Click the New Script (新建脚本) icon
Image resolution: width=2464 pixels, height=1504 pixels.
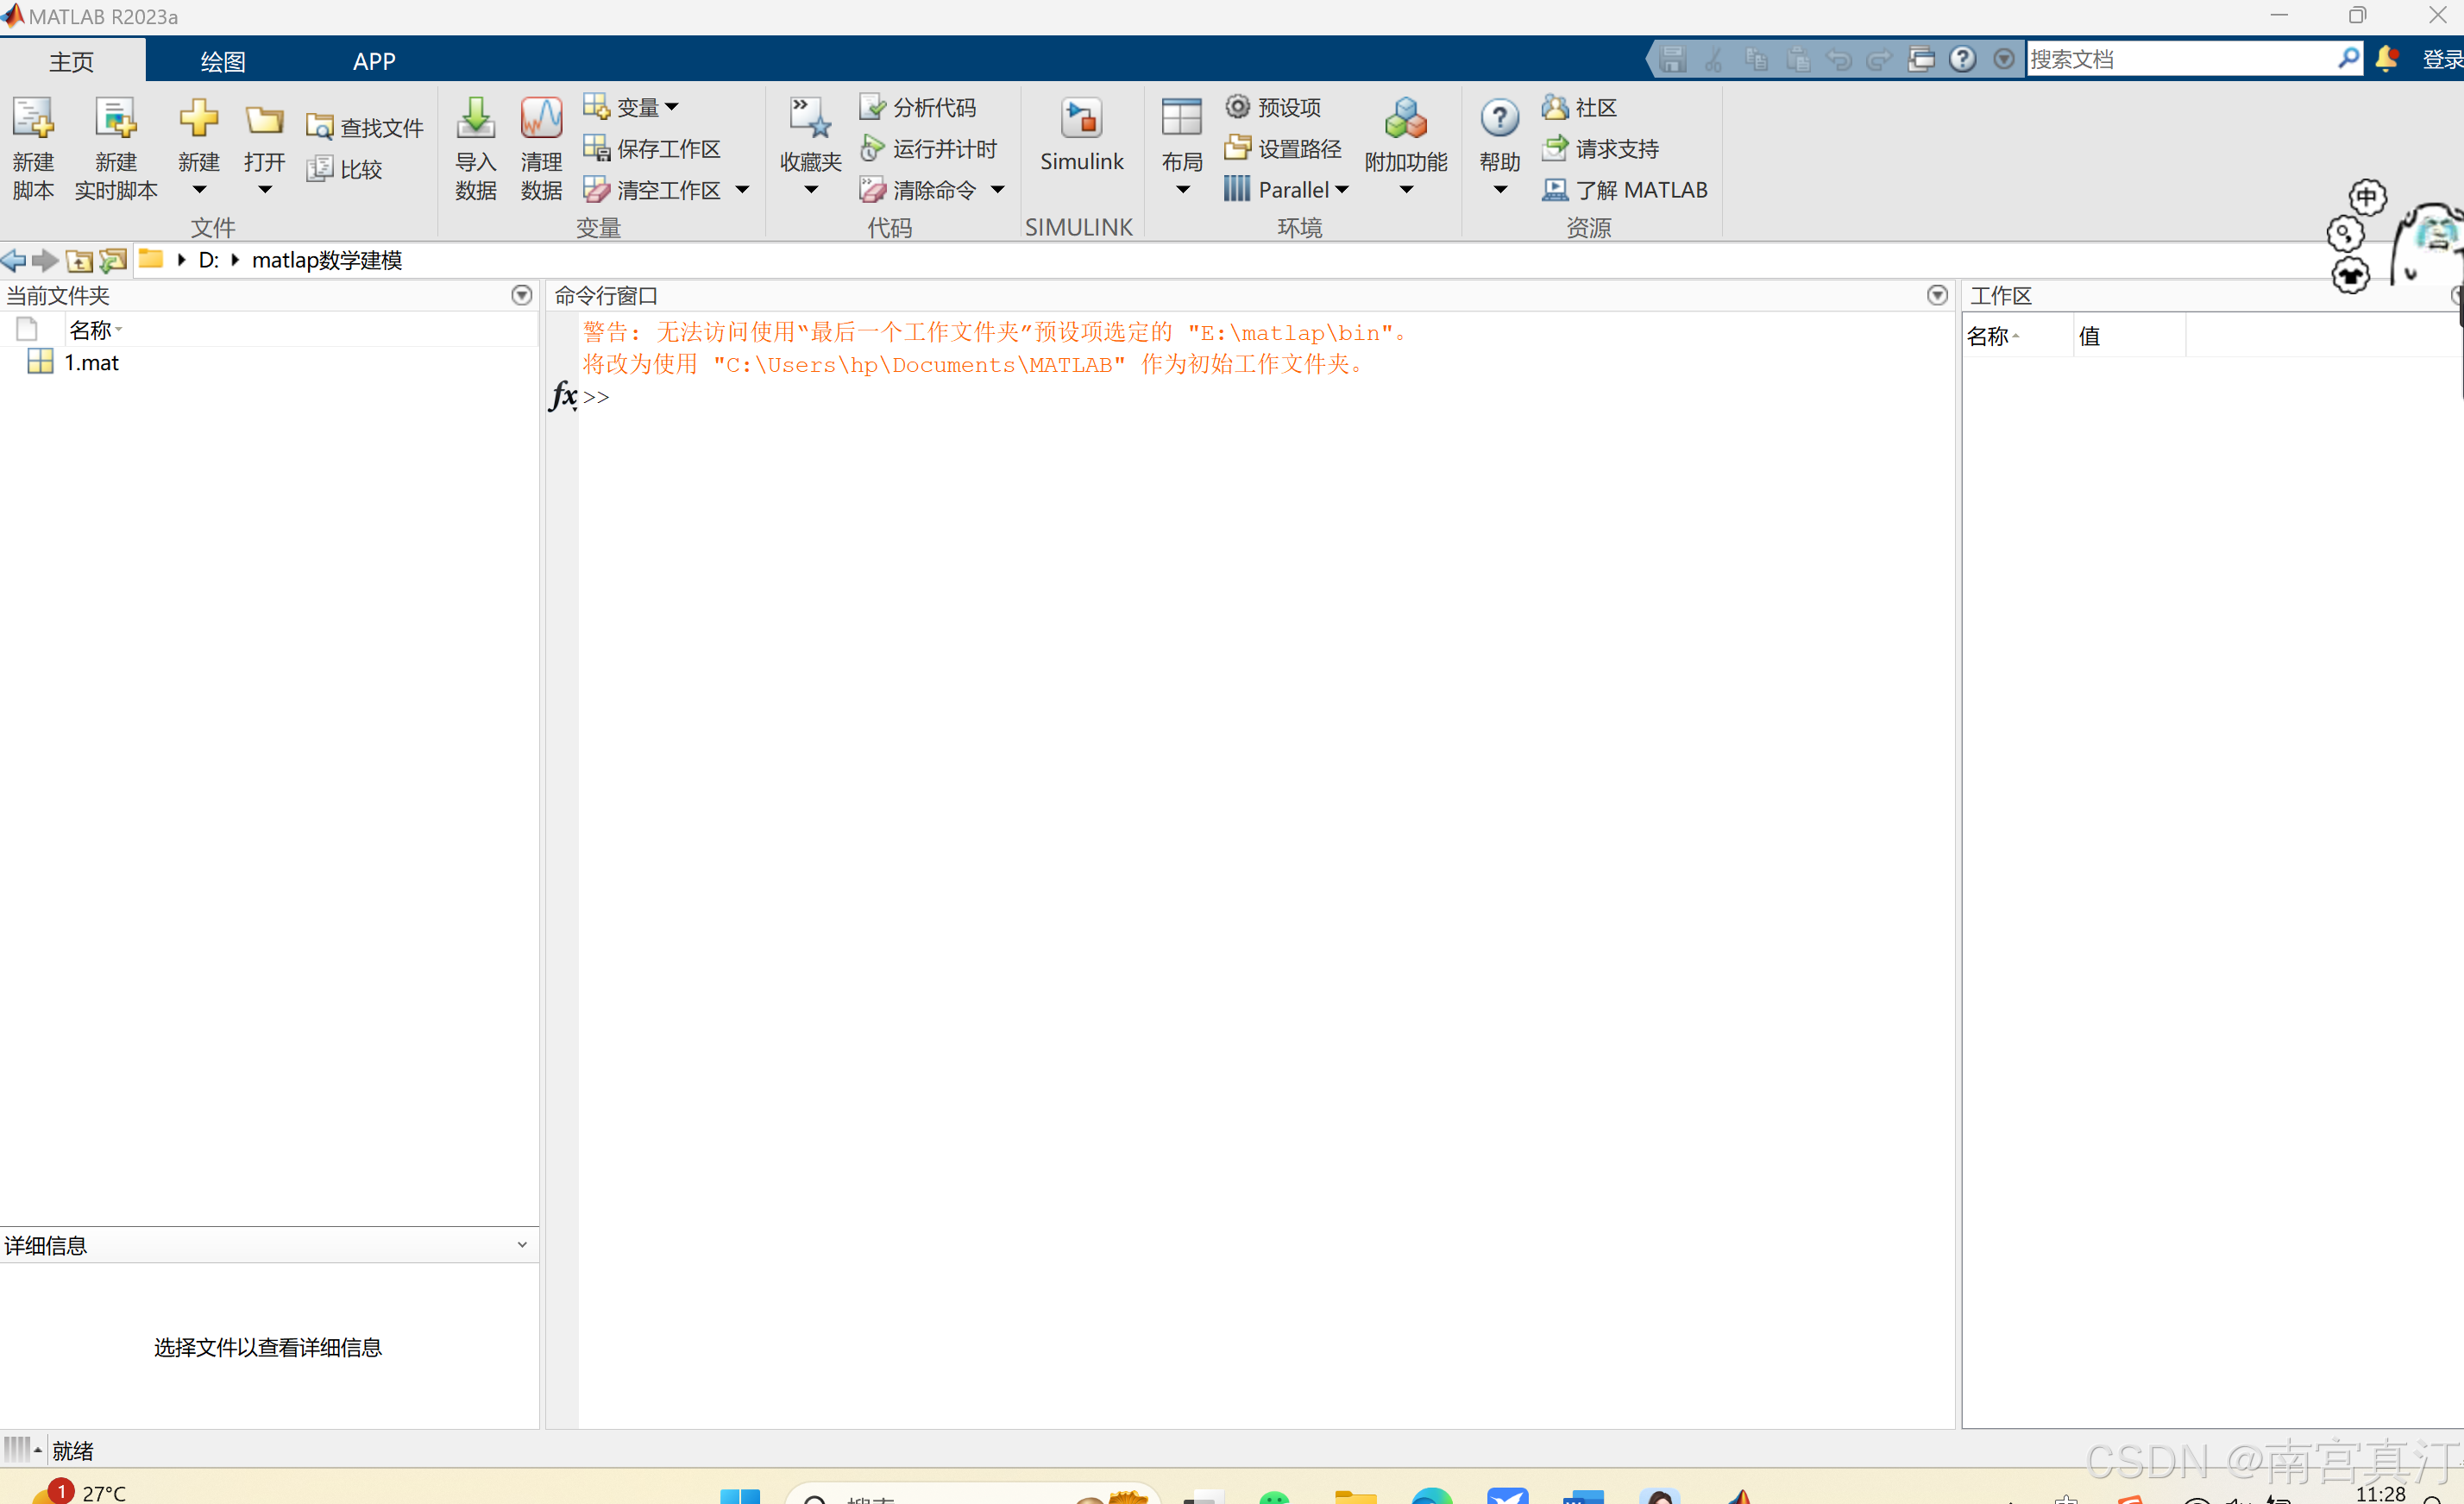(33, 118)
